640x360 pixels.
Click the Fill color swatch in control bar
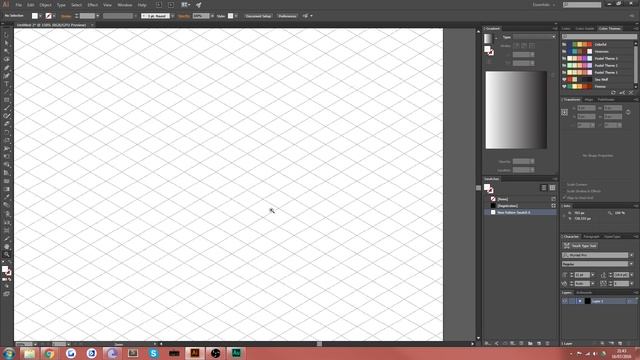pos(35,16)
